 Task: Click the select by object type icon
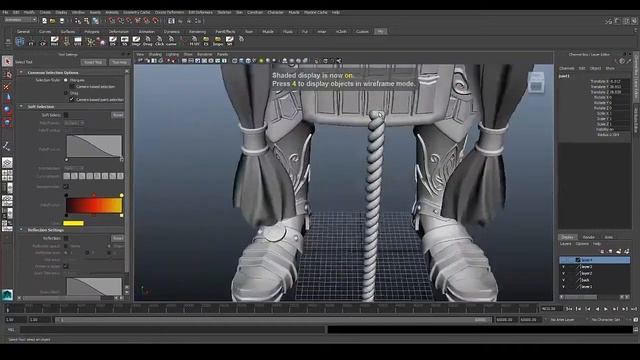click(x=87, y=21)
